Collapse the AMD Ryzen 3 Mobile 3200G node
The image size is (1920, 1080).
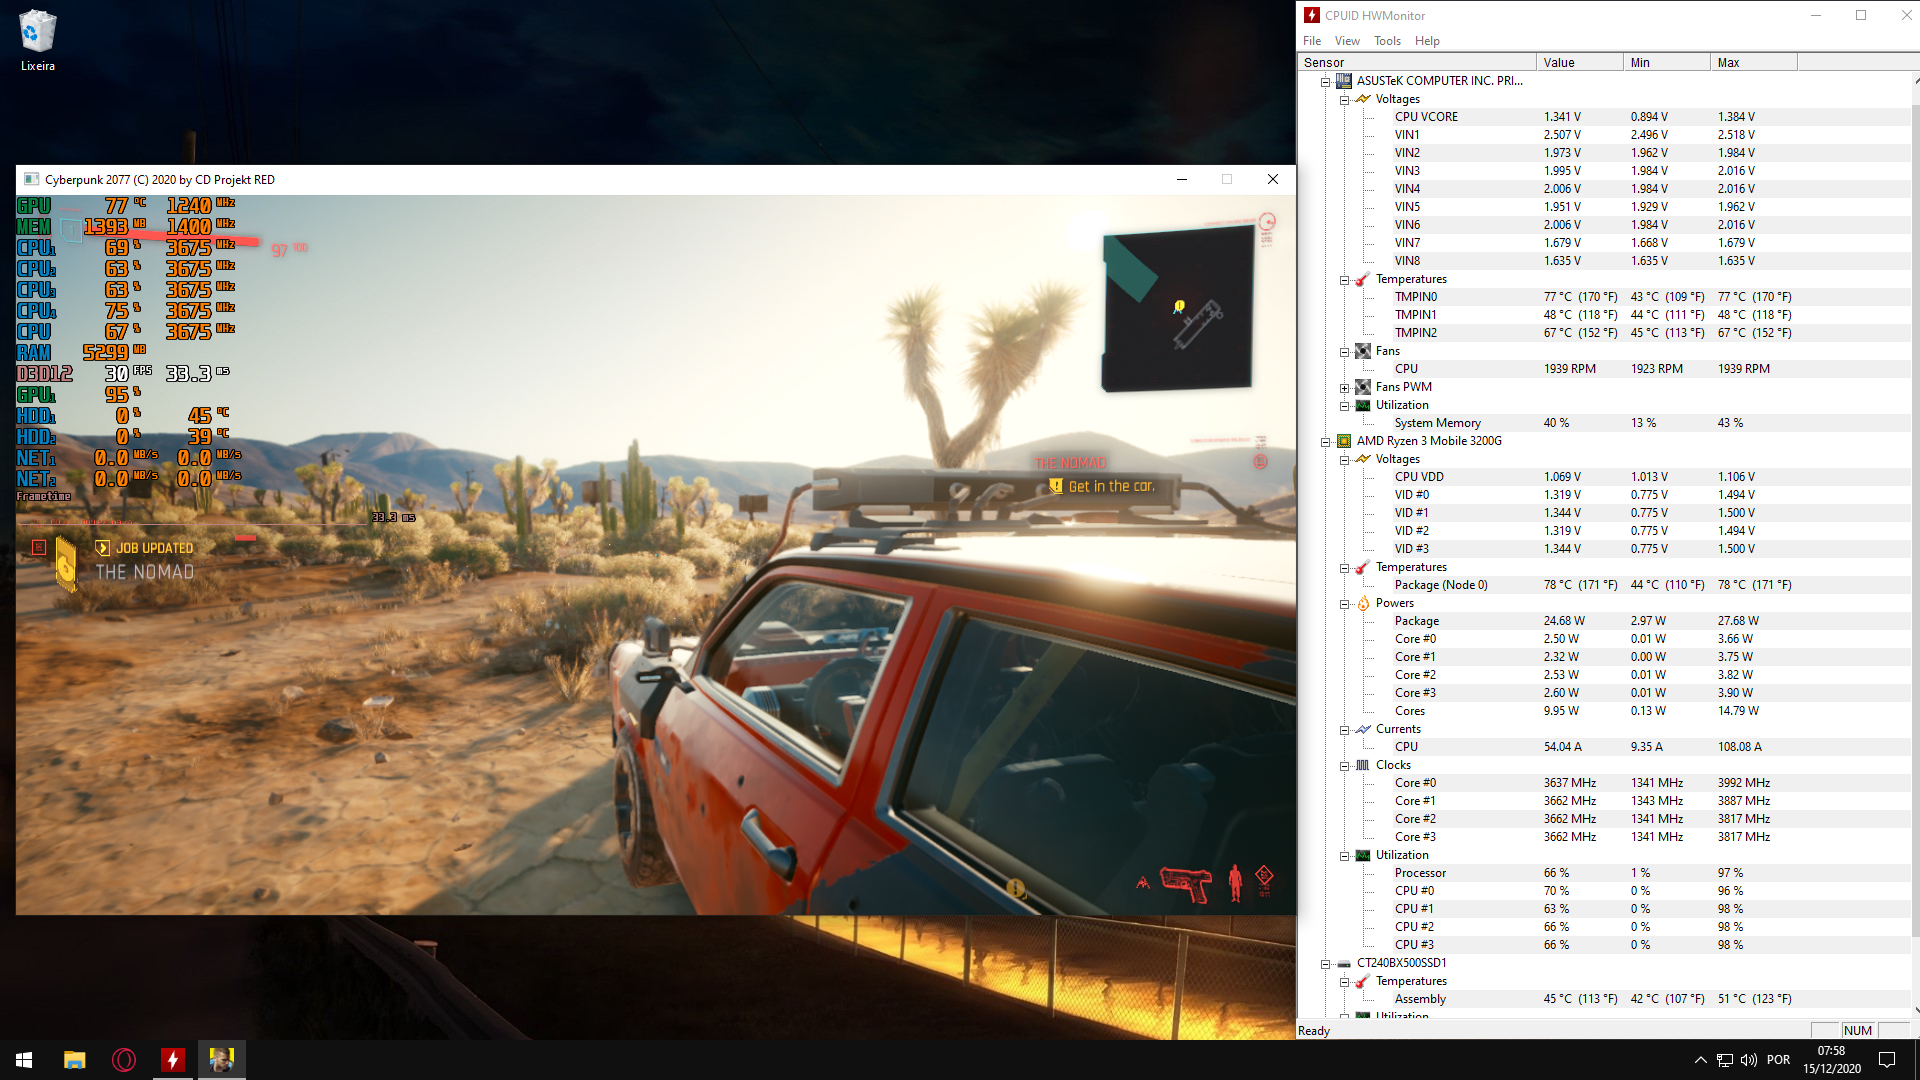click(1326, 441)
